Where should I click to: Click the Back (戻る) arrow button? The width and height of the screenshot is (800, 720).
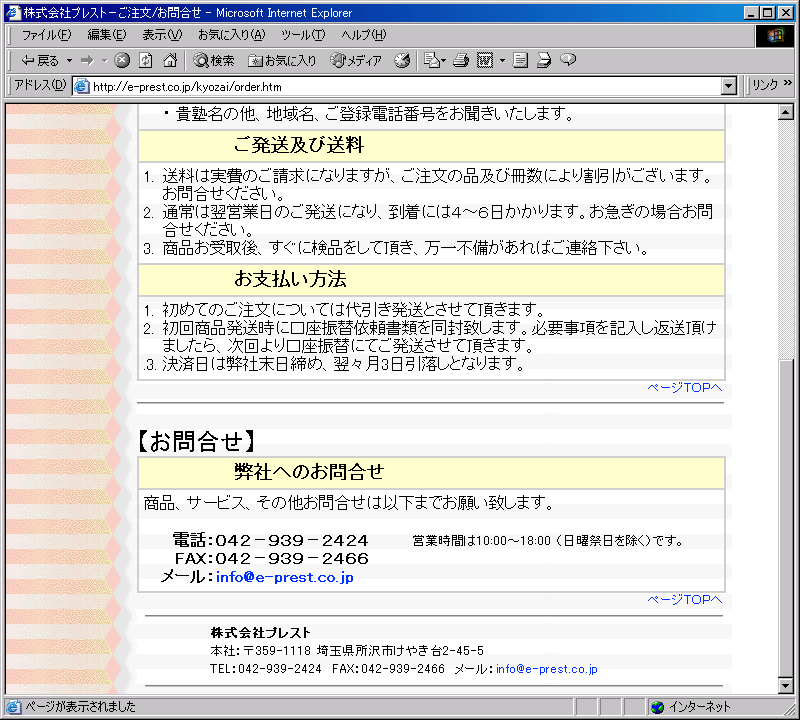point(39,61)
